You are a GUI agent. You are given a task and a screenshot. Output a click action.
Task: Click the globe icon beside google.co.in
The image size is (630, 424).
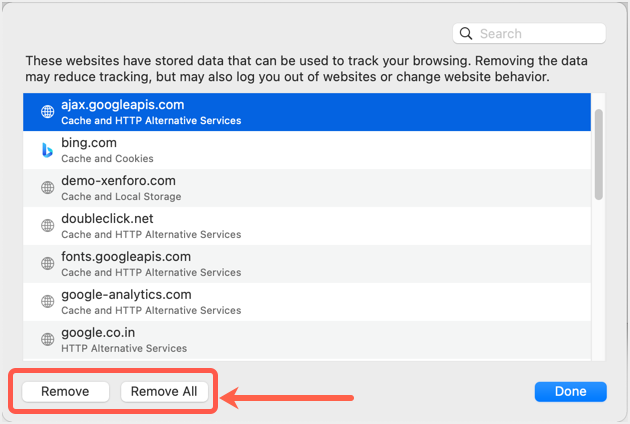47,339
